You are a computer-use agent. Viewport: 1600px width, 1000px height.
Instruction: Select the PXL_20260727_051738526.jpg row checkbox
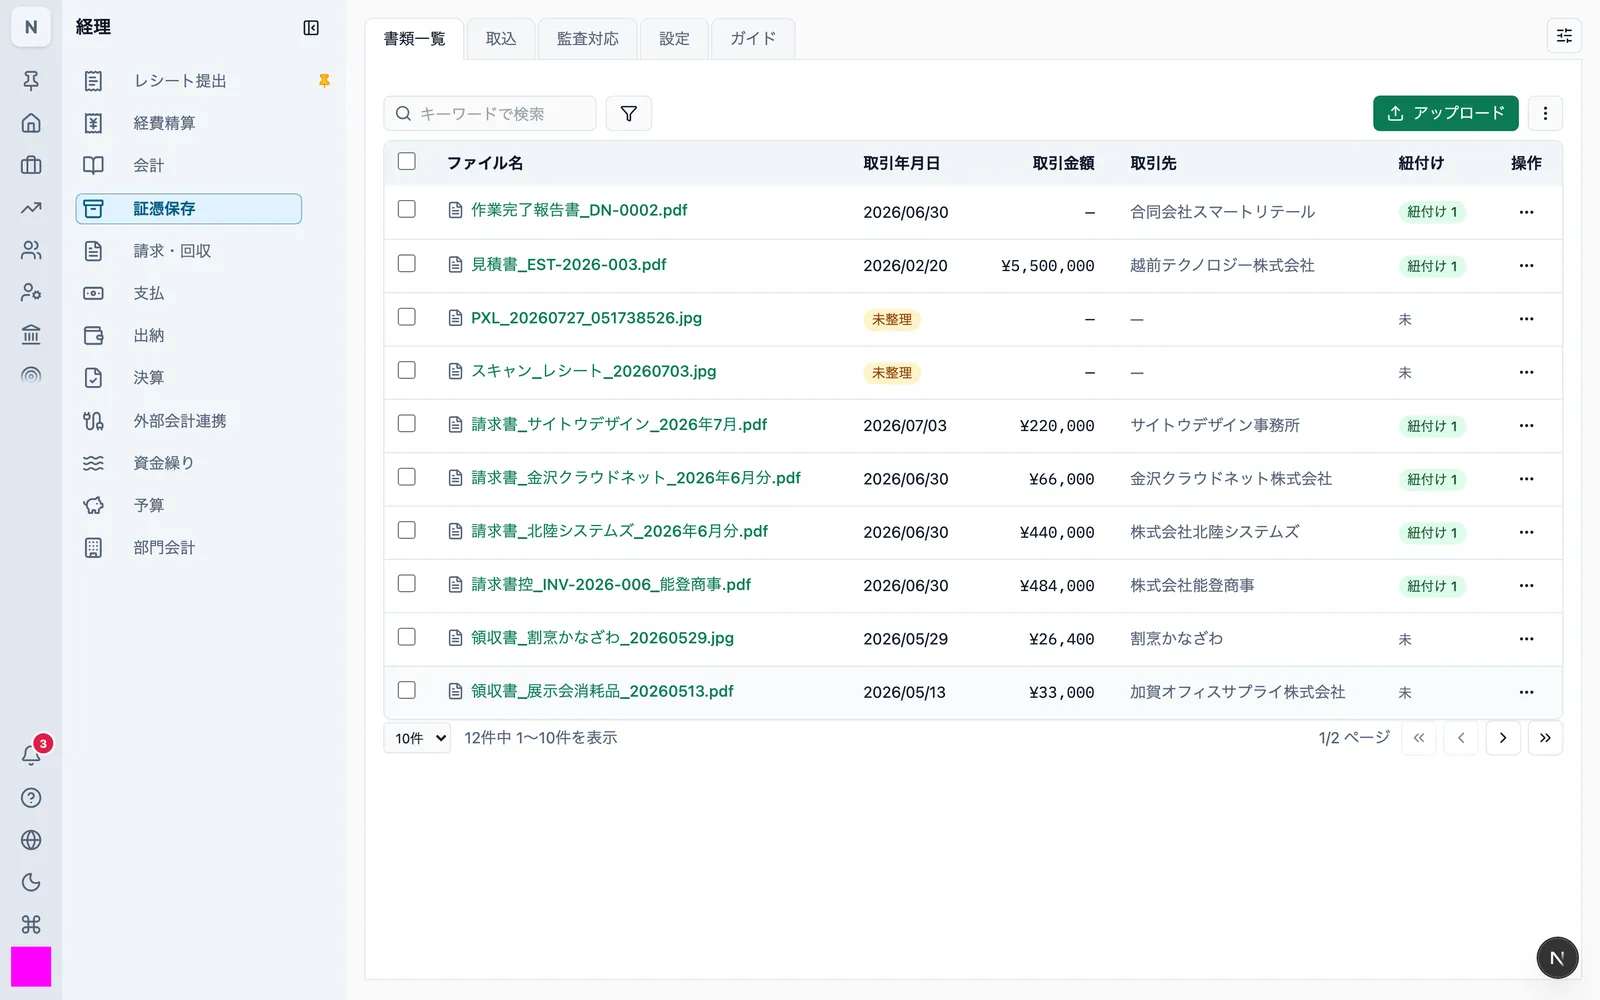pos(407,317)
